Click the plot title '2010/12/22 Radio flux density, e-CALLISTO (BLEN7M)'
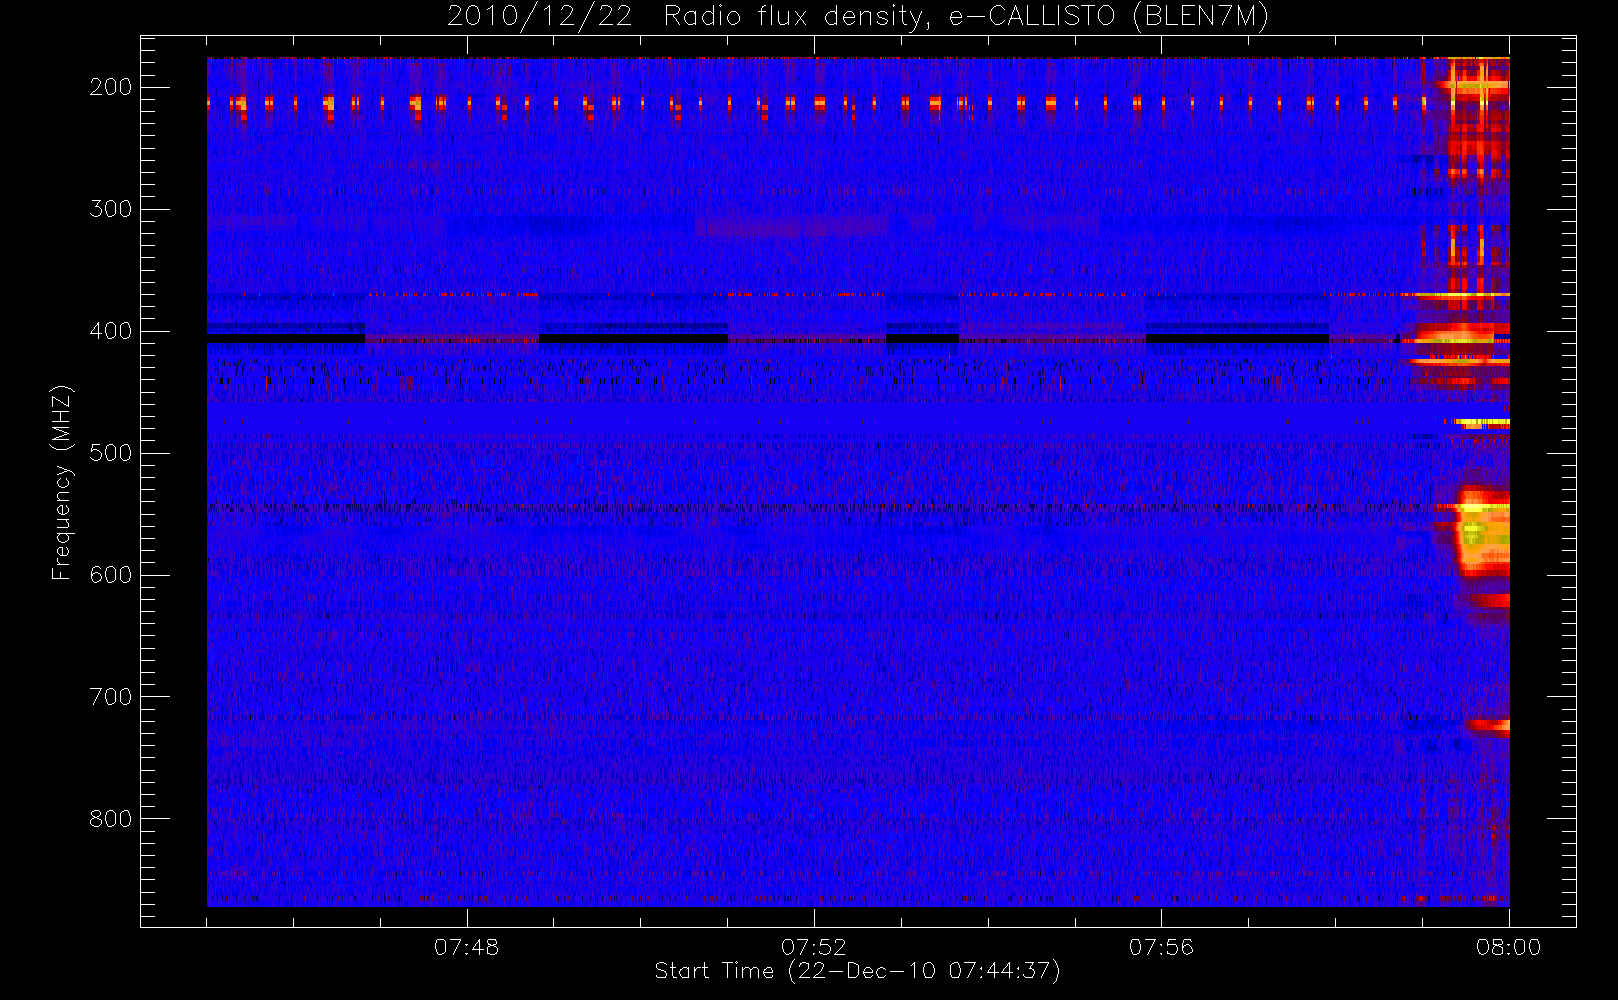The height and width of the screenshot is (1000, 1618). 857,17
